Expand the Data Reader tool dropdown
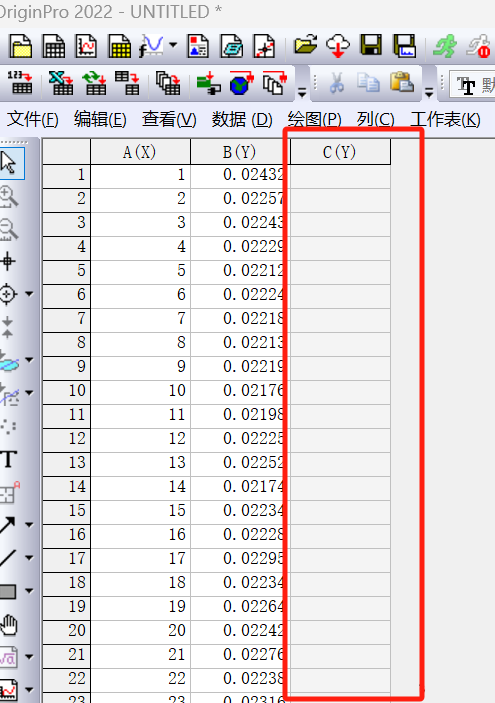This screenshot has width=495, height=703. 29,294
